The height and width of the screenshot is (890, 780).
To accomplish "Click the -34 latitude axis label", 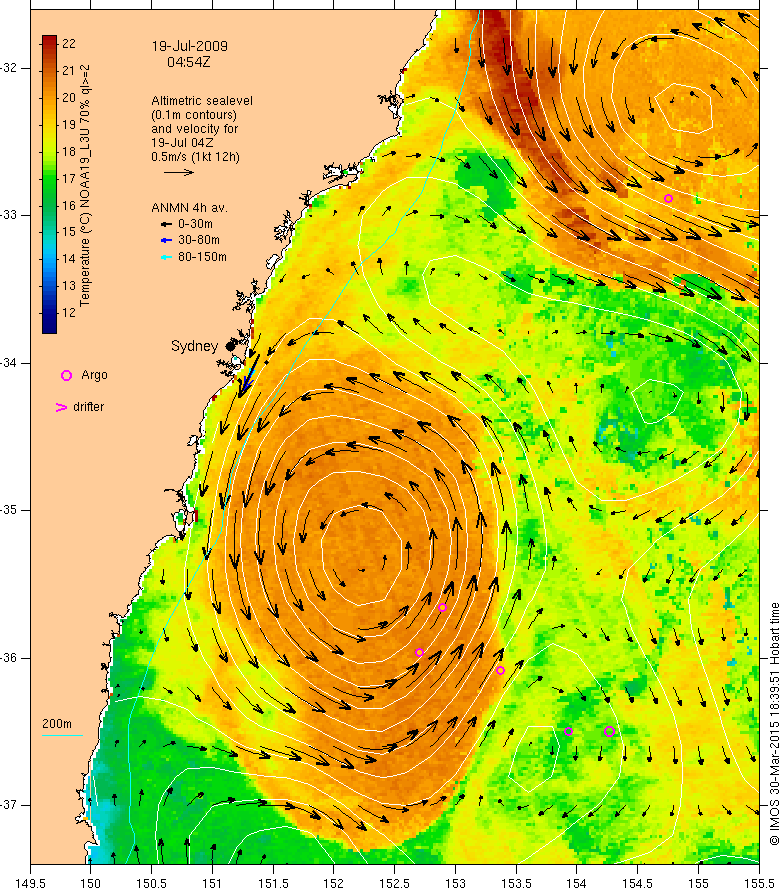I will (x=9, y=363).
